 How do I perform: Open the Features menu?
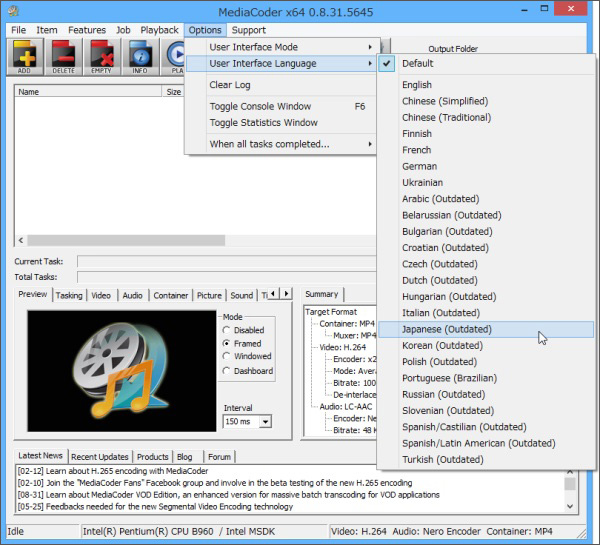coord(87,30)
